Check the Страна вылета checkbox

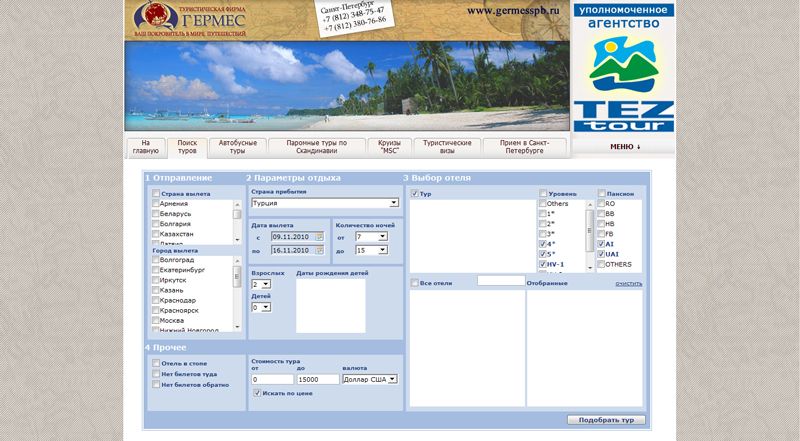point(156,193)
